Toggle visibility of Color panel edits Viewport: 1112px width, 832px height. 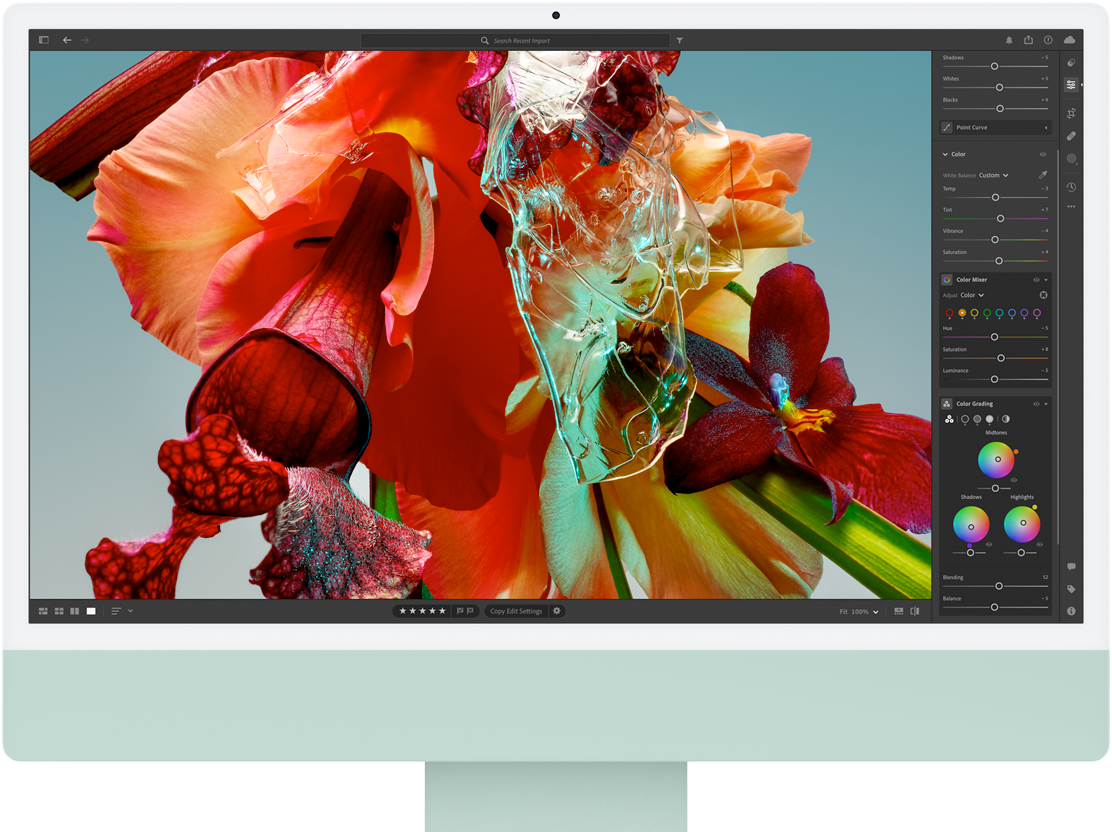[x=1043, y=154]
